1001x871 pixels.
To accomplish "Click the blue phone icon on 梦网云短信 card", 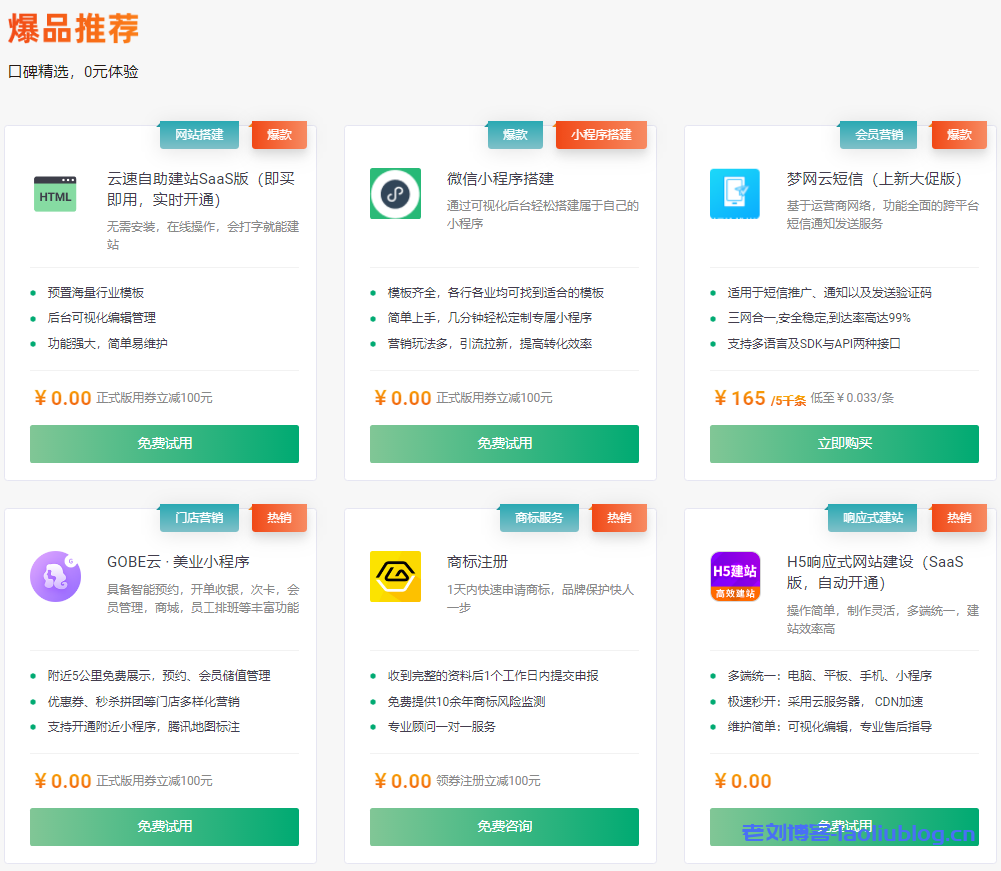I will point(735,192).
